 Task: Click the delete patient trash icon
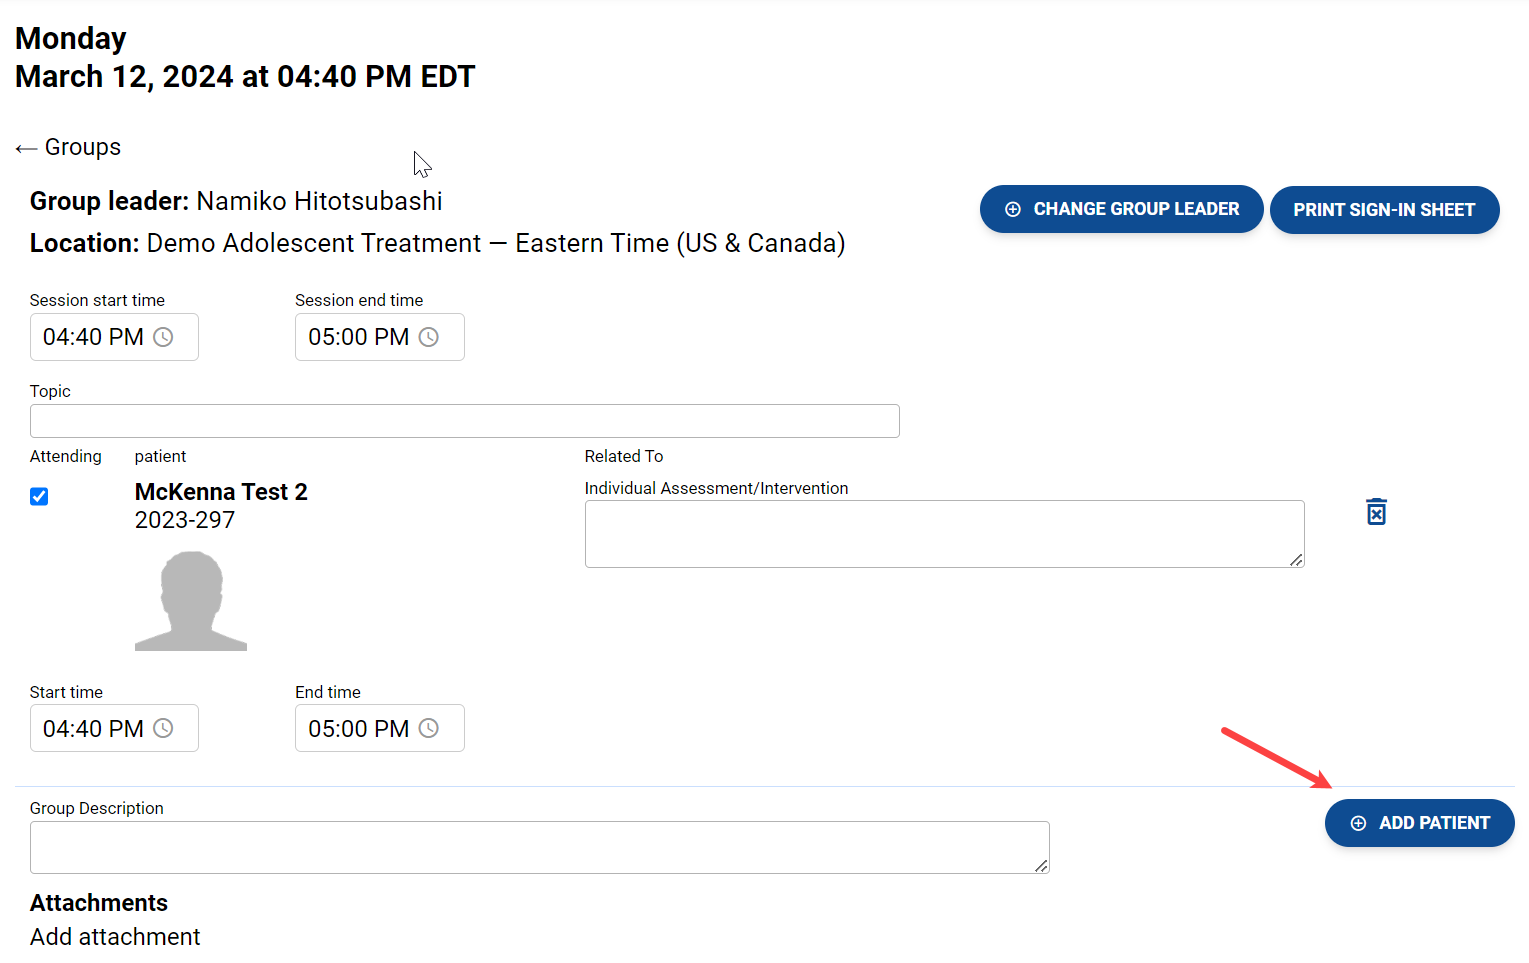coord(1376,512)
